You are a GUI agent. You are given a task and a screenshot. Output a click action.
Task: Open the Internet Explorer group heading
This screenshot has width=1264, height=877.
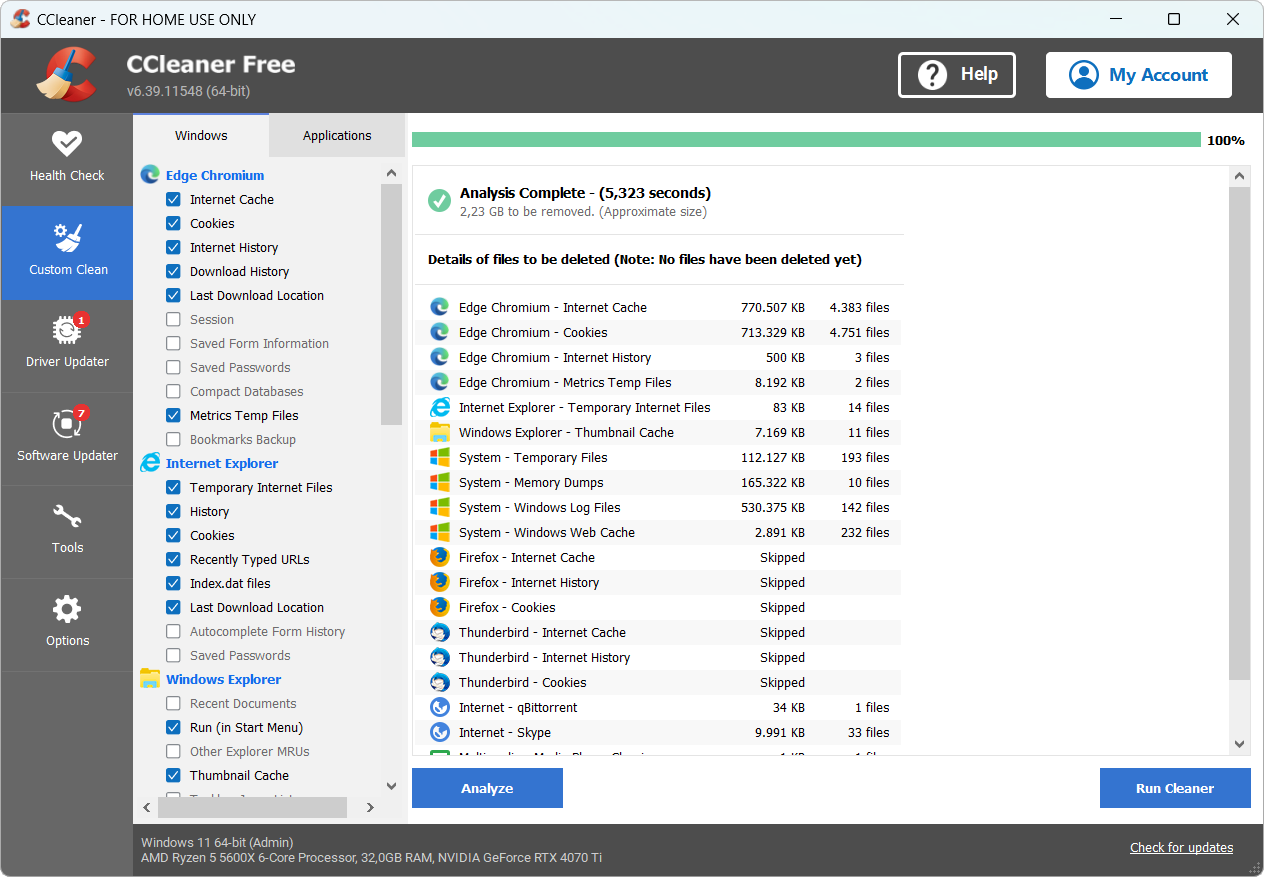click(222, 463)
